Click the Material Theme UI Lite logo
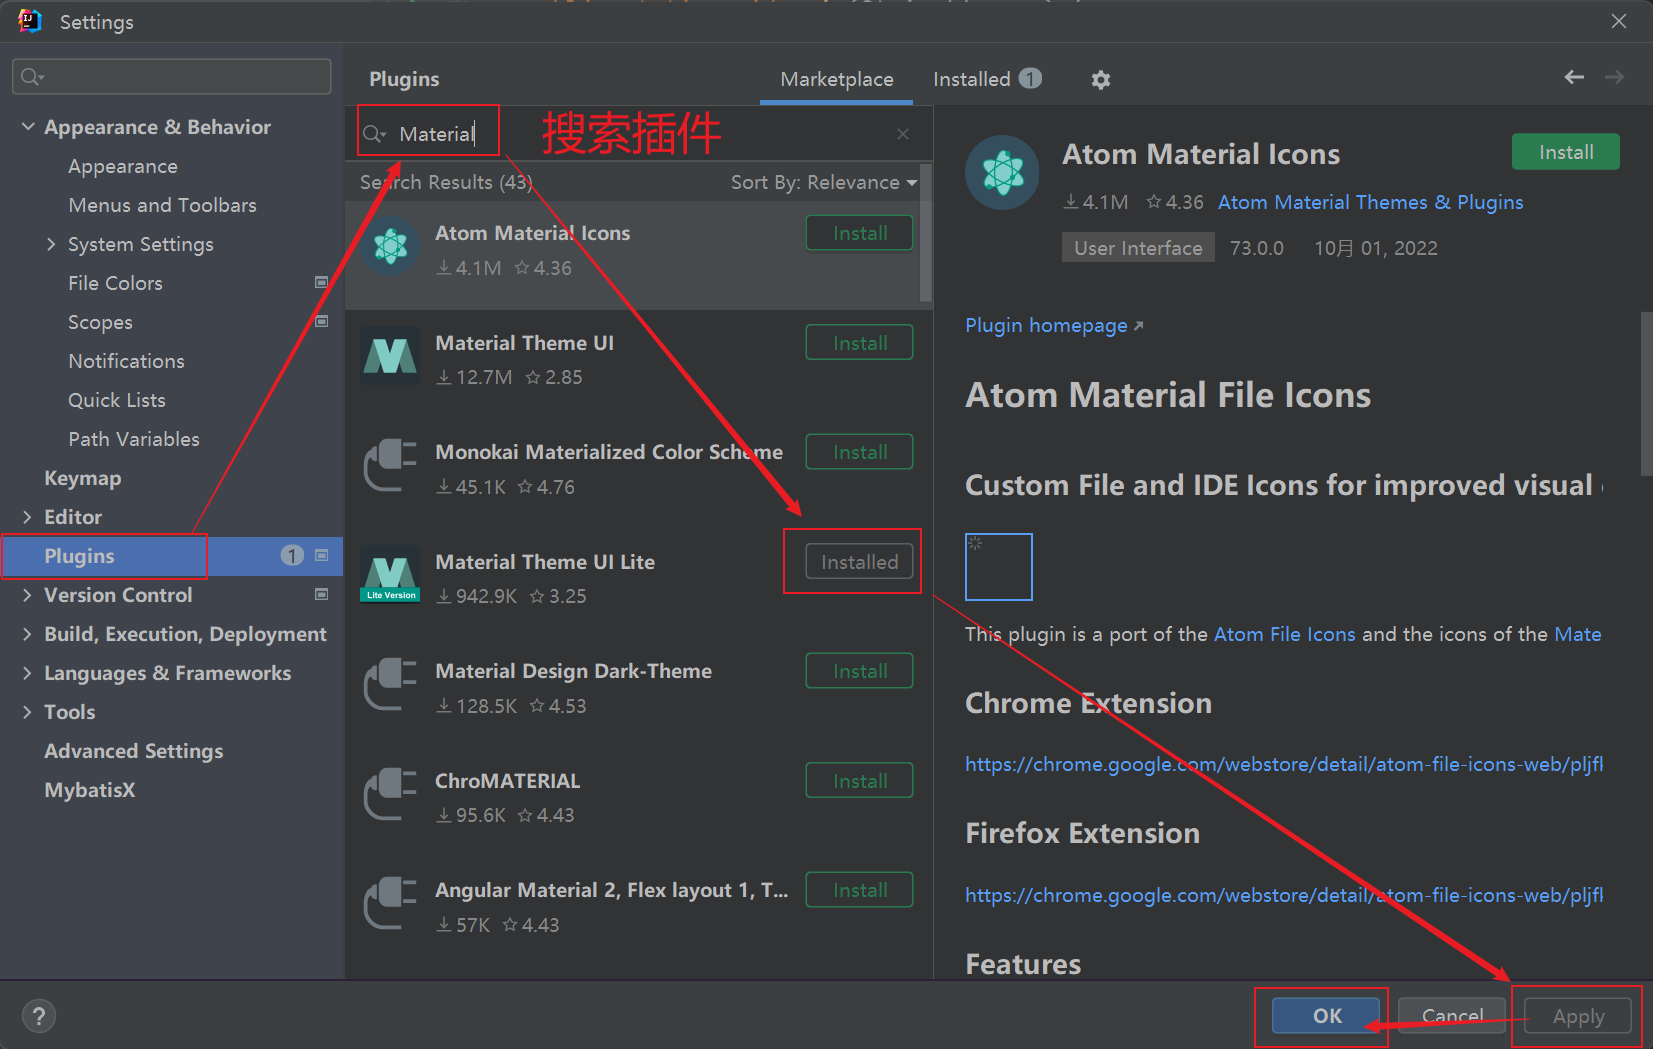This screenshot has height=1049, width=1653. pos(390,574)
